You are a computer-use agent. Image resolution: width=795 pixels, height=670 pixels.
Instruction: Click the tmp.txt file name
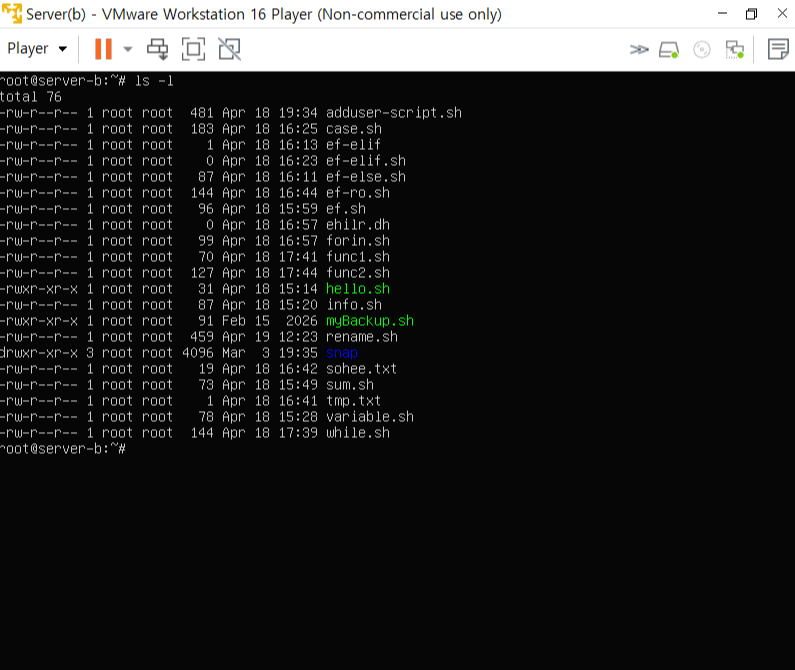[x=353, y=401]
